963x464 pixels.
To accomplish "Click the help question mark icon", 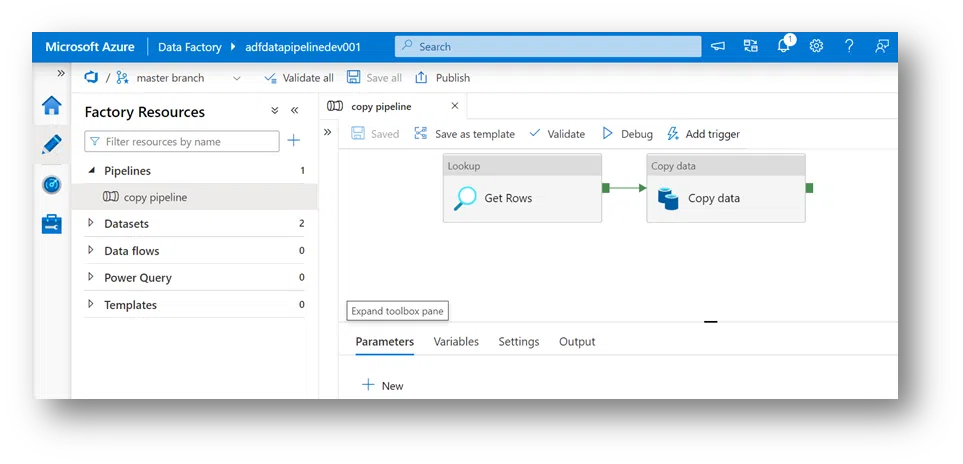I will point(849,46).
